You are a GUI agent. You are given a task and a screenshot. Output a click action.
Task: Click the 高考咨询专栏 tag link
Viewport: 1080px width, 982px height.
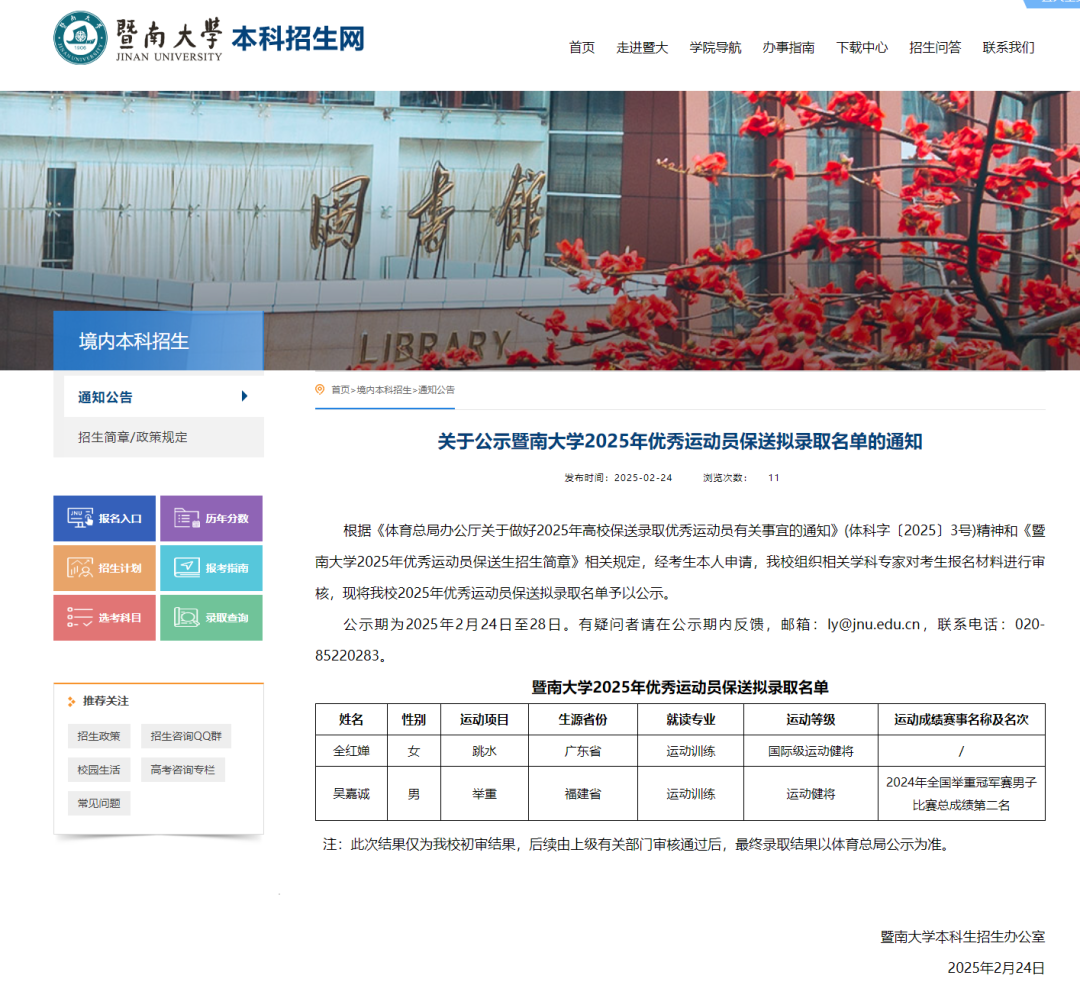point(183,770)
